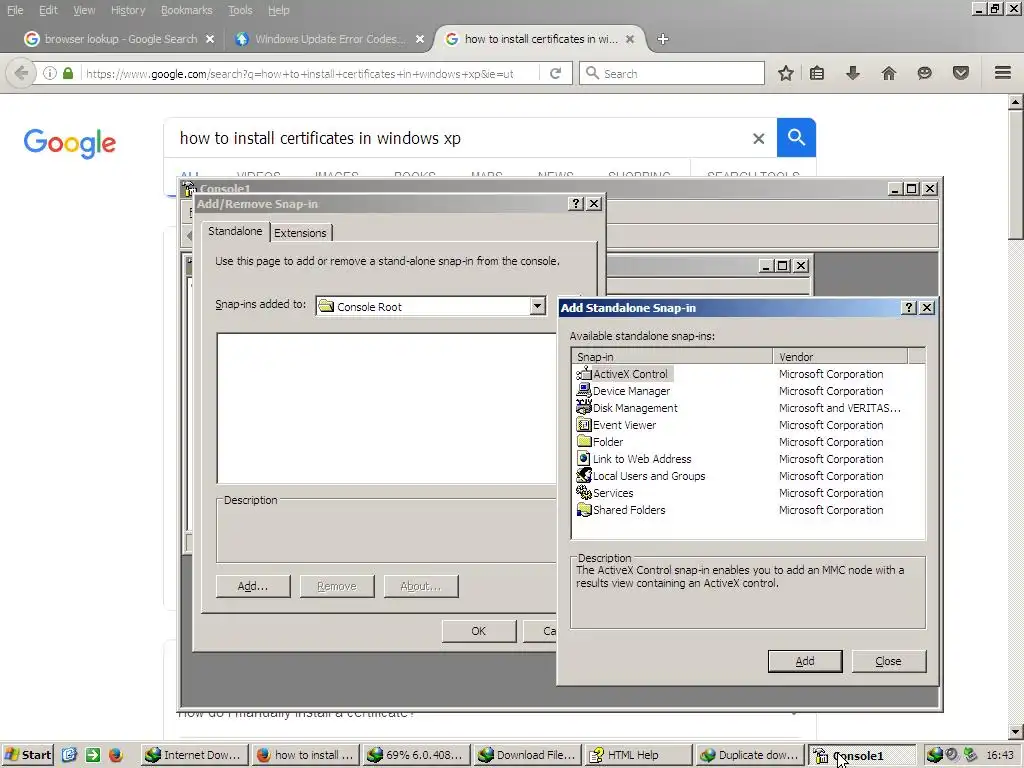The height and width of the screenshot is (768, 1024).
Task: Click the help question mark in Add/Remove Snap-in
Action: [x=575, y=204]
